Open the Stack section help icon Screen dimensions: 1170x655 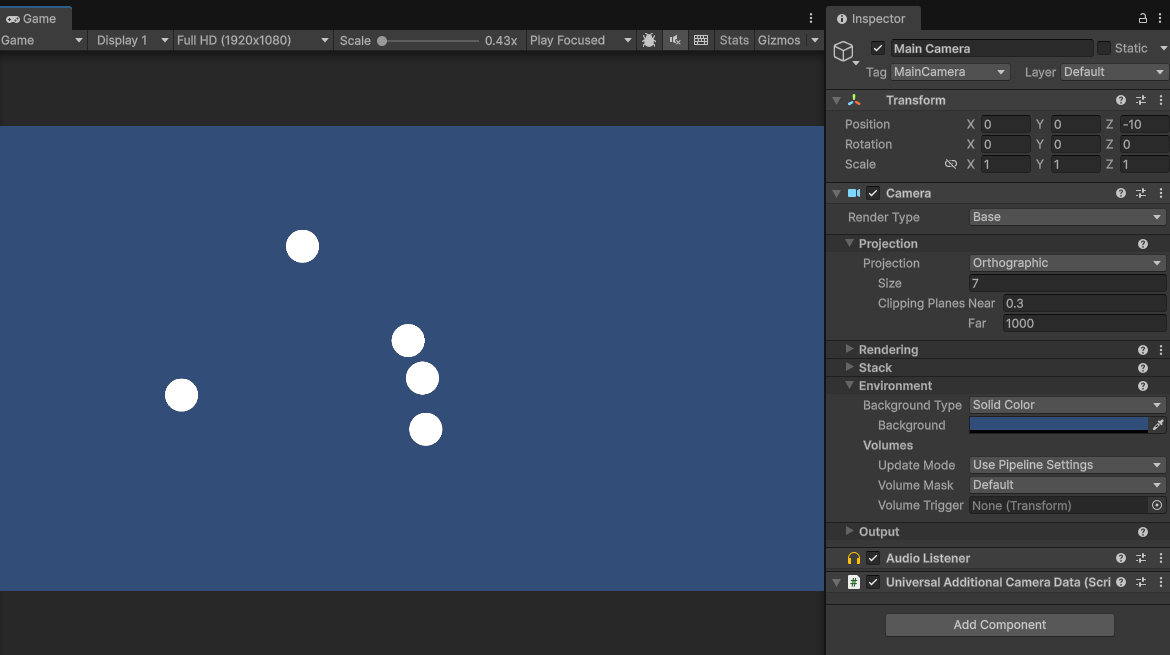click(1142, 368)
